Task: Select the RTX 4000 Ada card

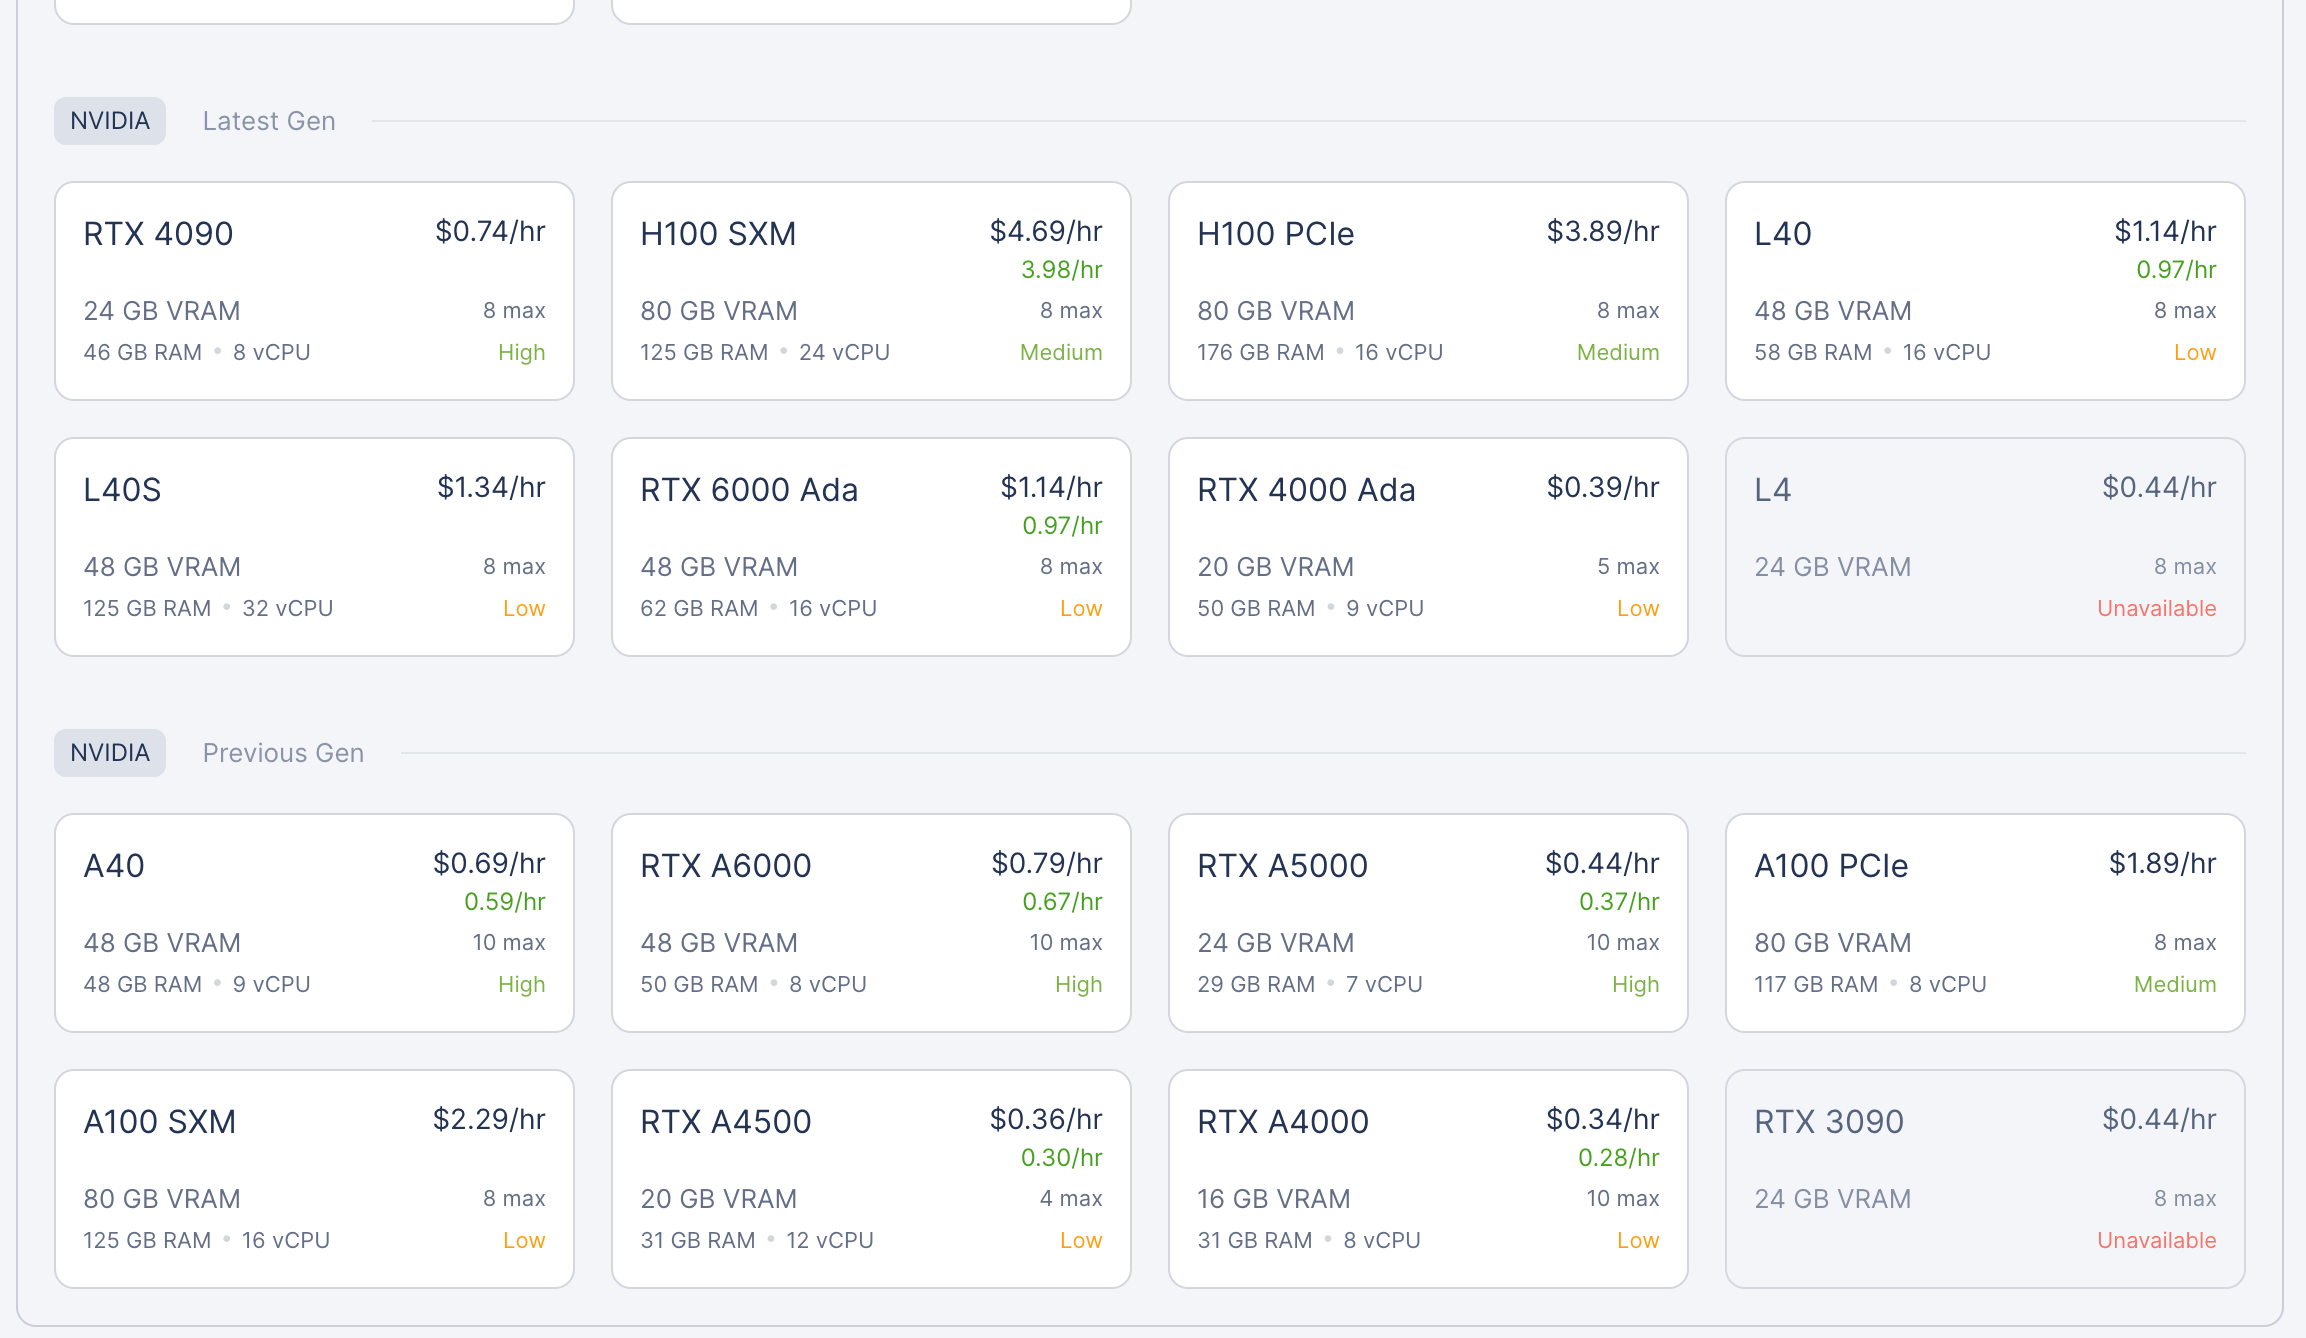Action: pos(1427,546)
